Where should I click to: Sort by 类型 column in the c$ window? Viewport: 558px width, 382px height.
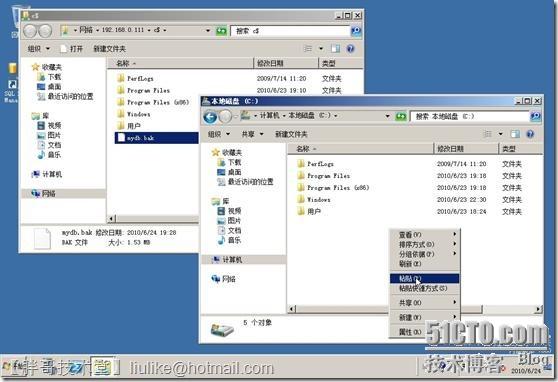point(340,63)
